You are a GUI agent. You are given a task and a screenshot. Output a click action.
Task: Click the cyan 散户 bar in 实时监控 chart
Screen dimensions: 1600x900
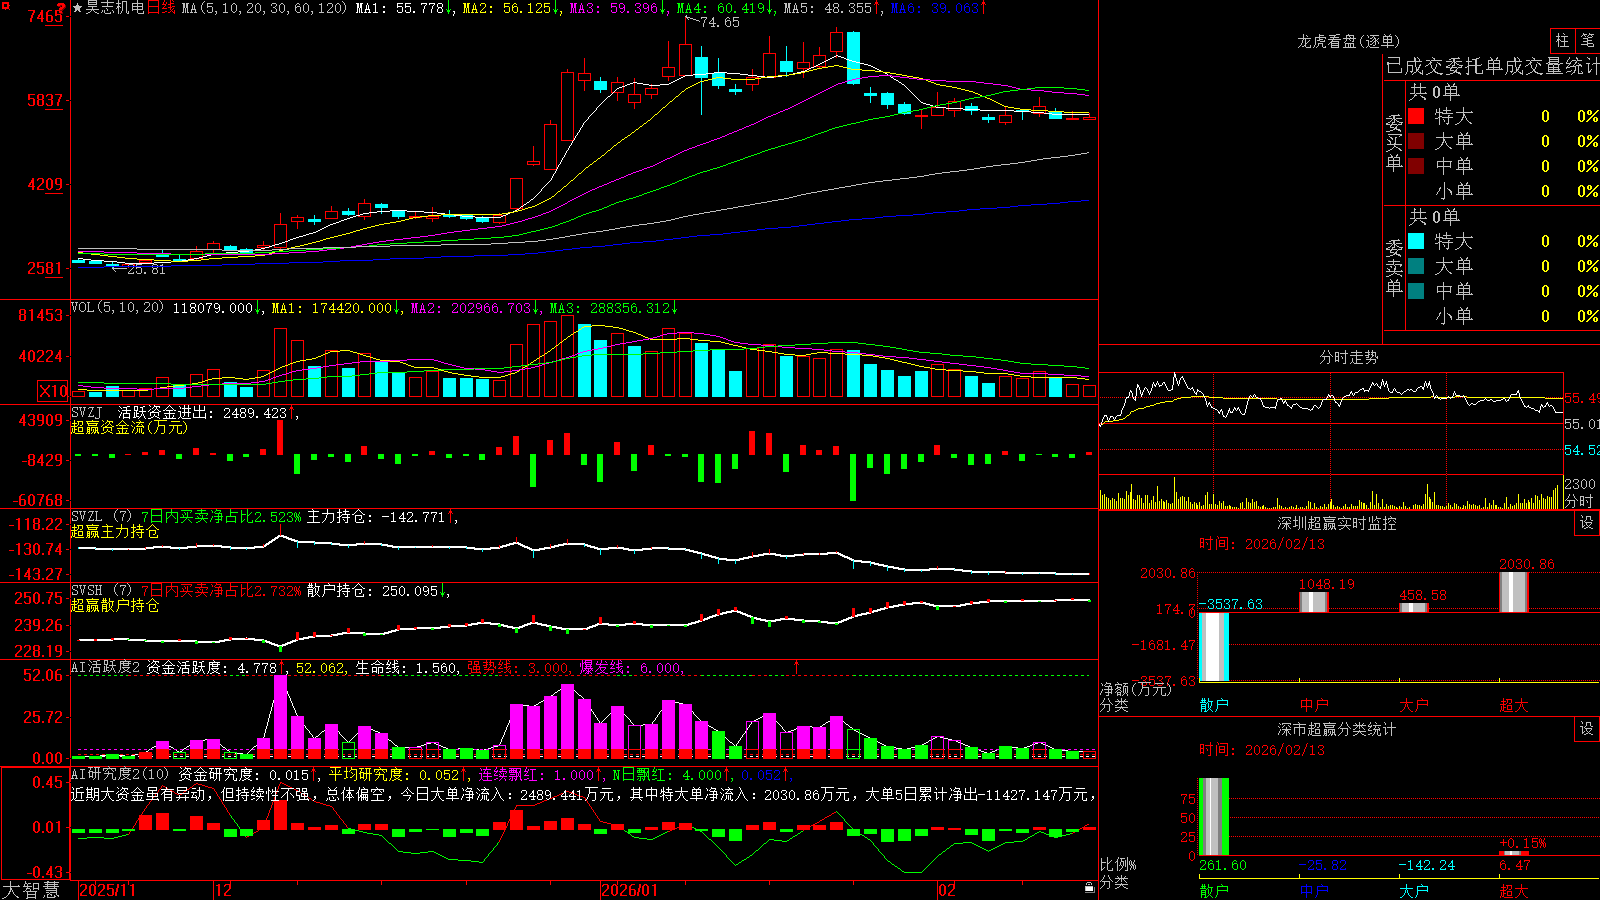click(1214, 647)
